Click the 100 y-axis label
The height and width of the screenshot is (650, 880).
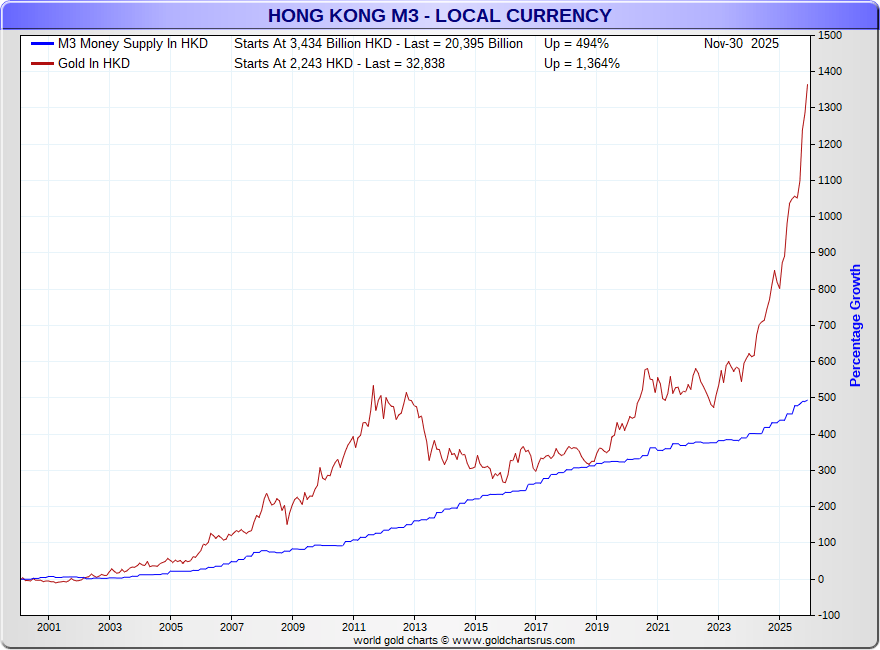827,543
